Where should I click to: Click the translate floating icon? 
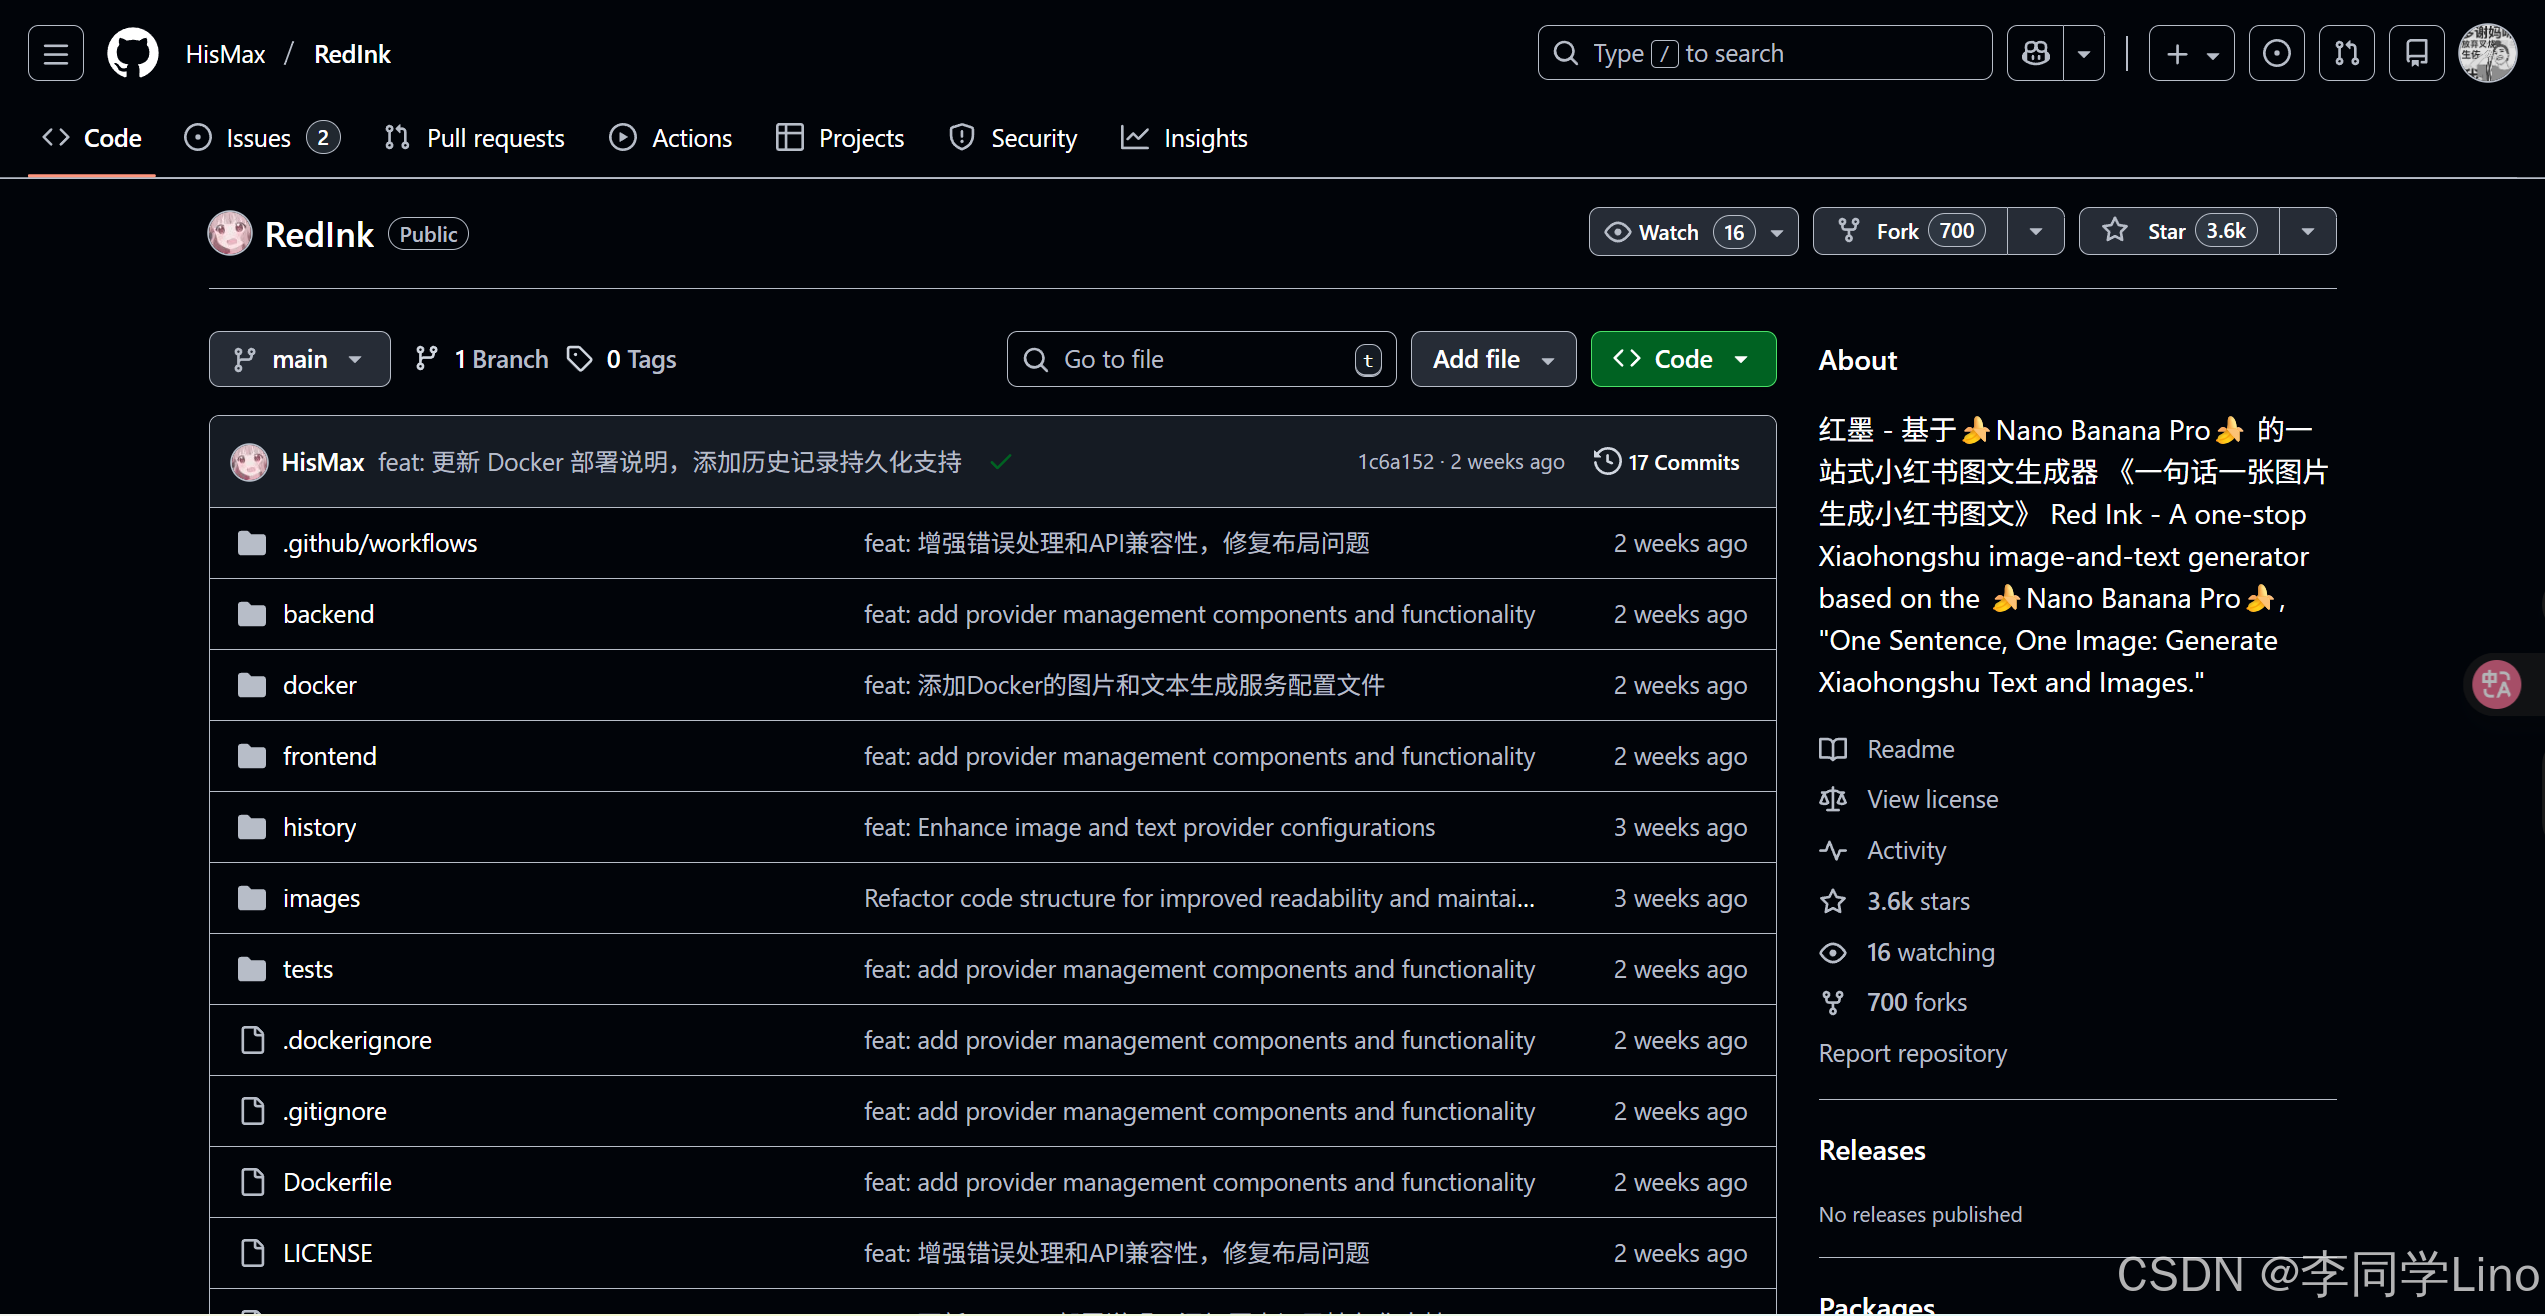click(2496, 685)
